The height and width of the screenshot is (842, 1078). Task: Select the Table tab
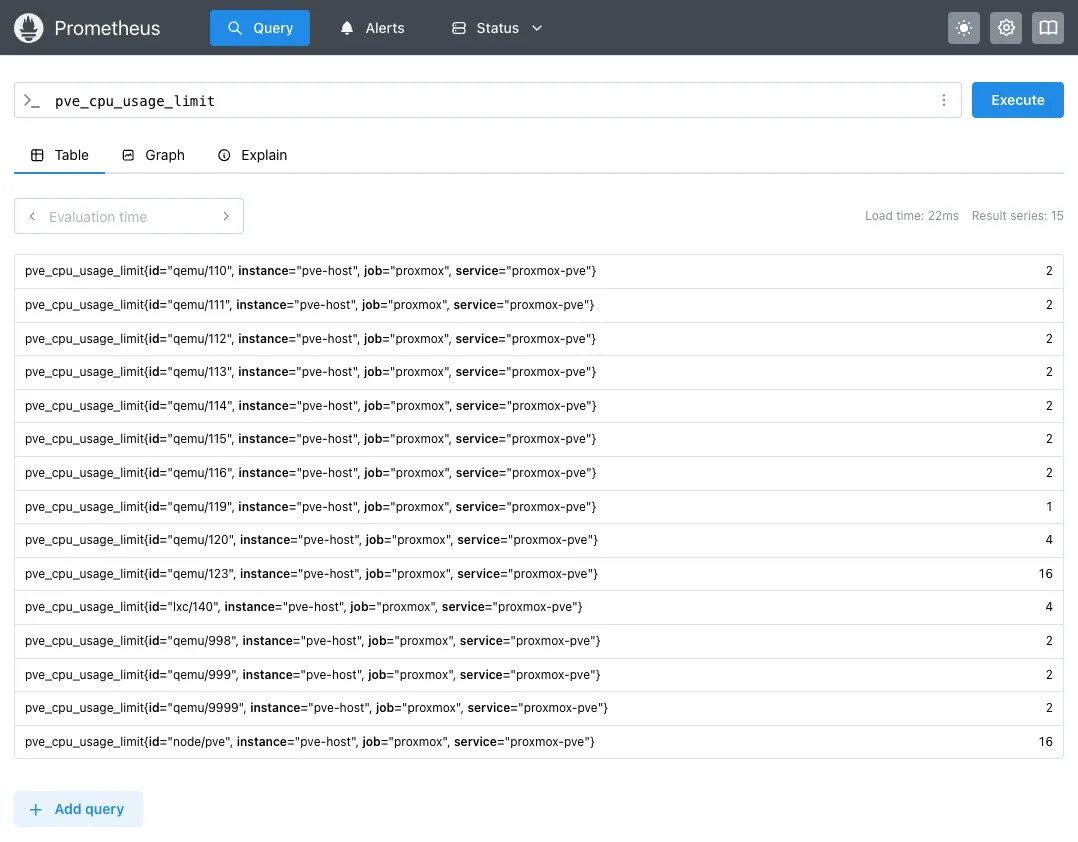60,155
